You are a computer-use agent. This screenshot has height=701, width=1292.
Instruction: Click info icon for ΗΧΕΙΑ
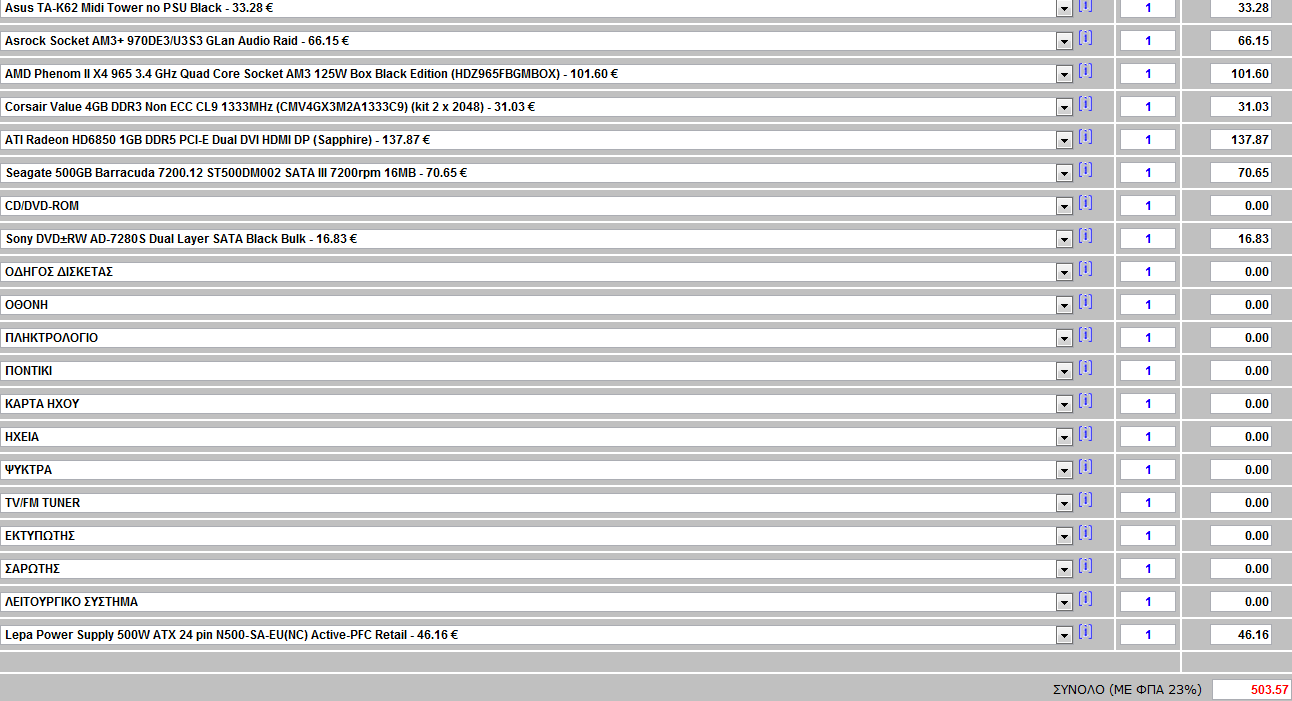tap(1085, 434)
